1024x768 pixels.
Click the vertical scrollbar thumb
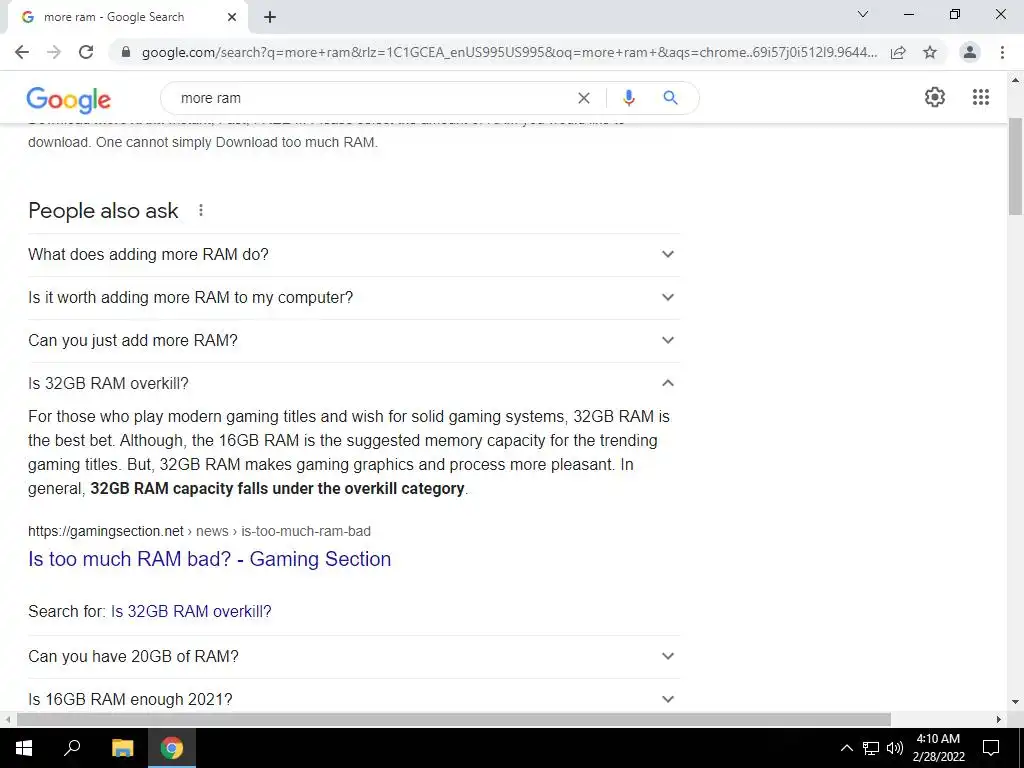[x=1015, y=167]
